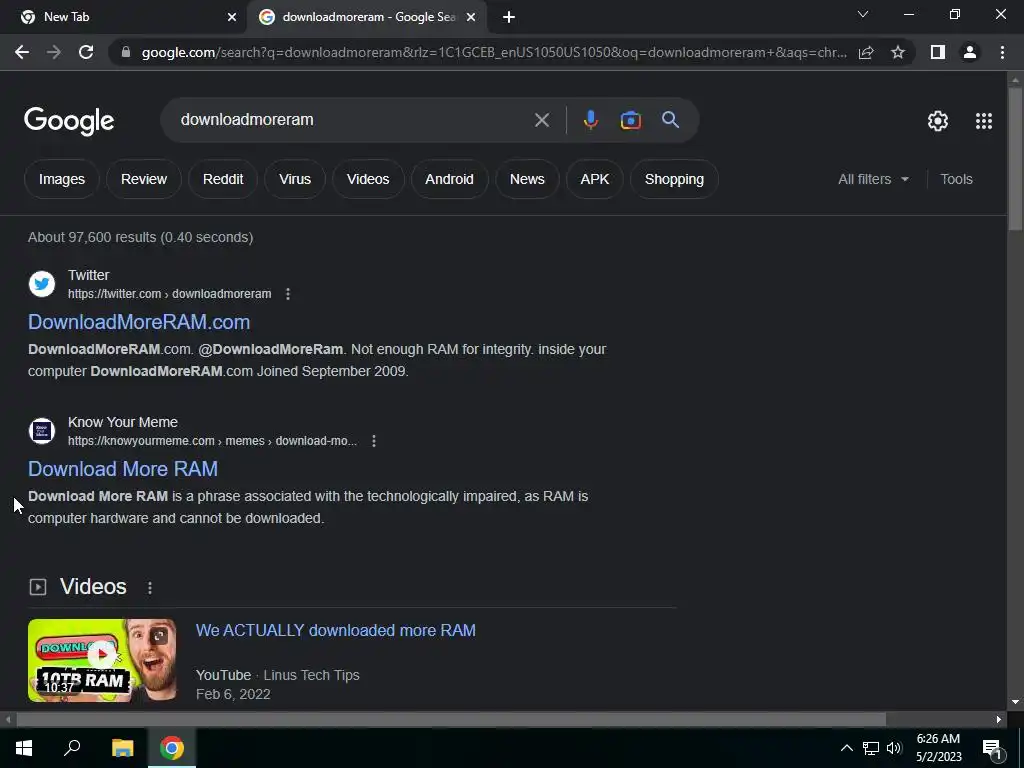Open a new browser tab

[x=509, y=17]
